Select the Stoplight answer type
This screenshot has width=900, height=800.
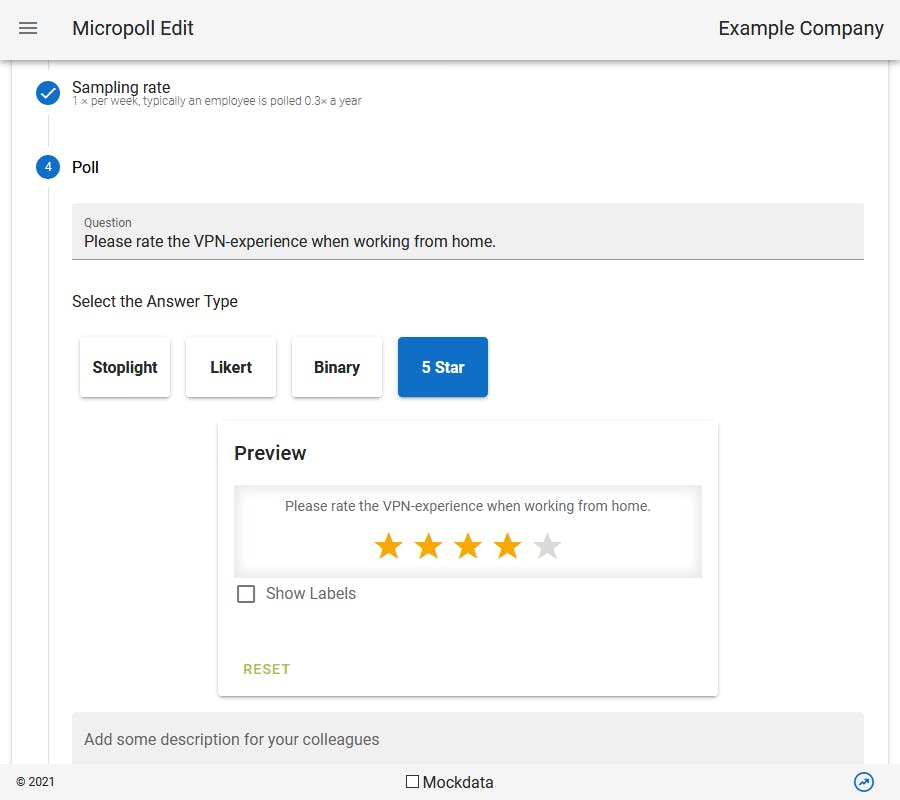pos(125,367)
